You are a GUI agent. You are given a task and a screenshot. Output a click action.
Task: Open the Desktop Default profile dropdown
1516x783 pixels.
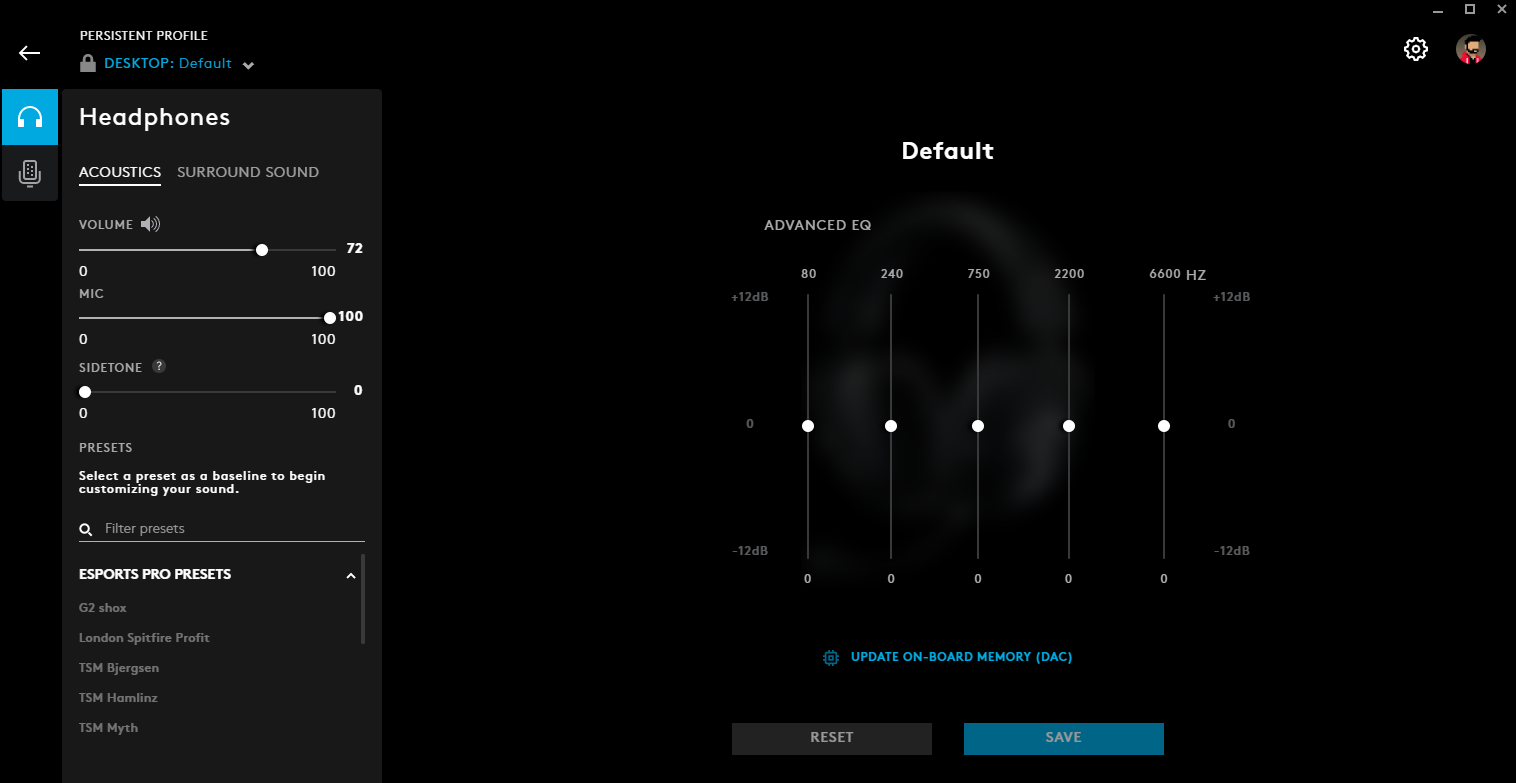[248, 65]
